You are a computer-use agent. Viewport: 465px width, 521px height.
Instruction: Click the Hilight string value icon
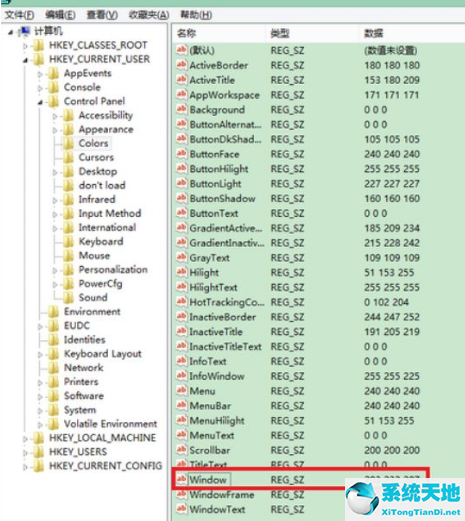181,272
